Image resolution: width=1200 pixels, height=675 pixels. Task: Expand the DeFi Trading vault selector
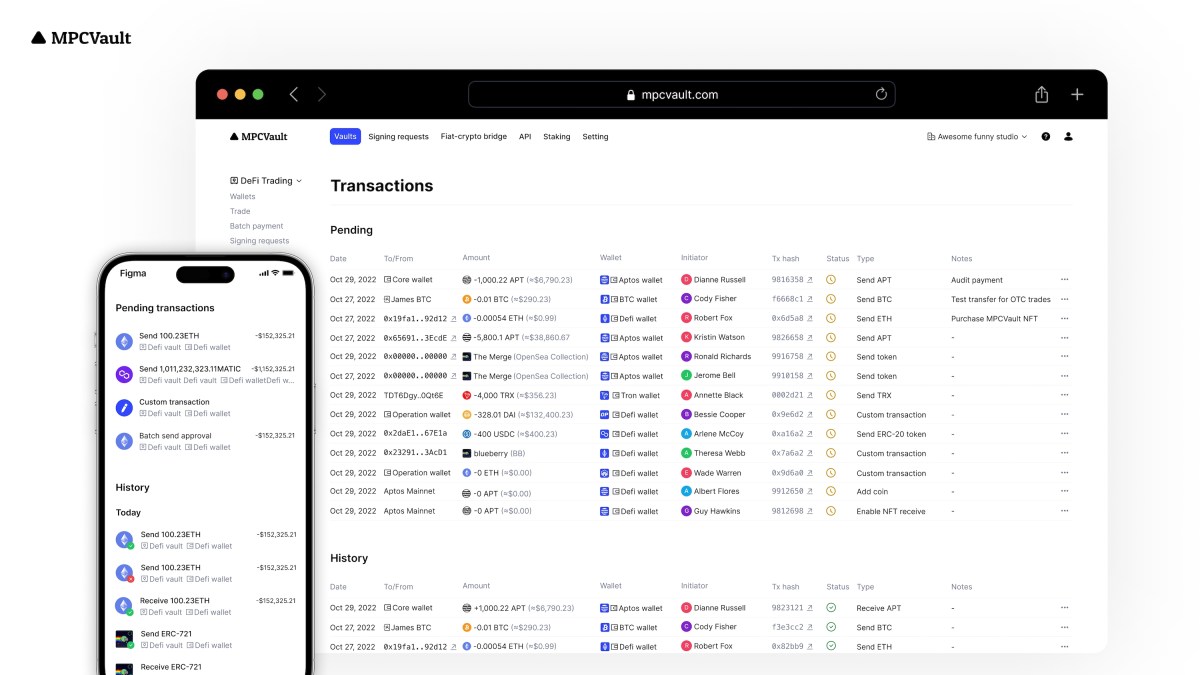[x=262, y=181]
